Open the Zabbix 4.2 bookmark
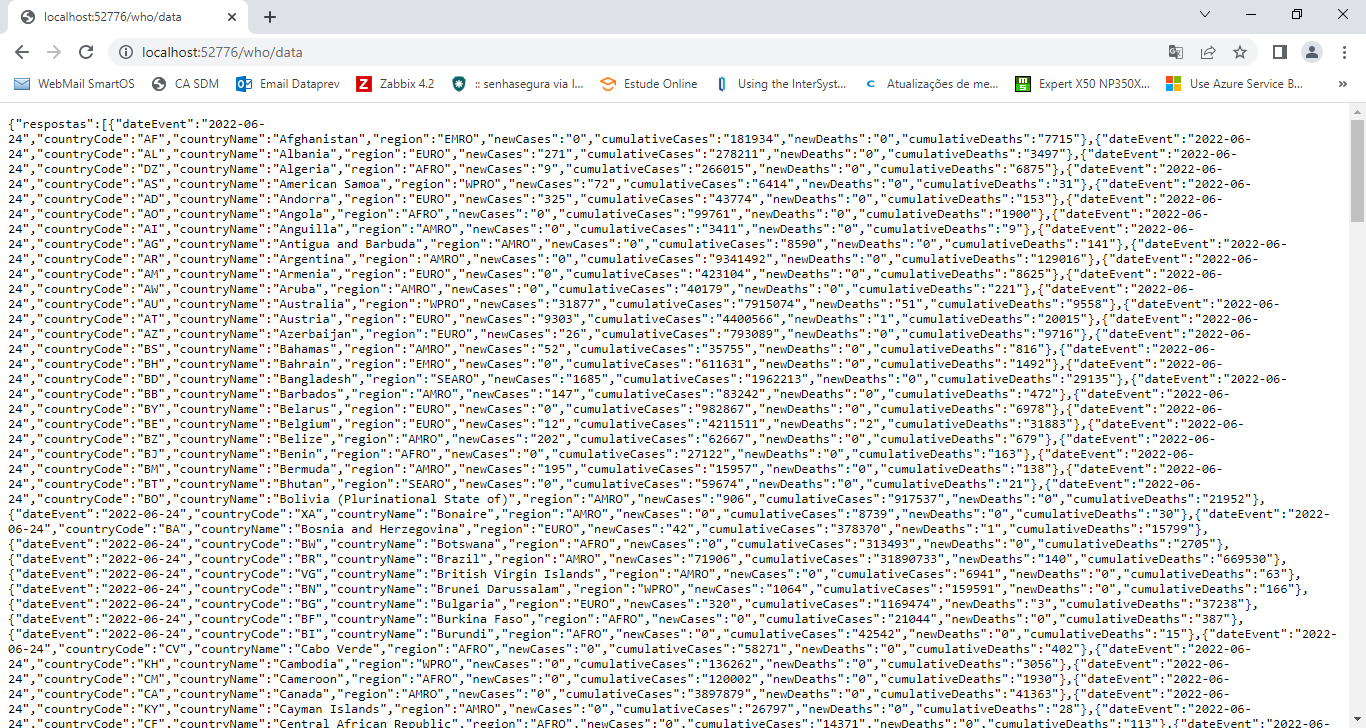1366x728 pixels. 395,84
